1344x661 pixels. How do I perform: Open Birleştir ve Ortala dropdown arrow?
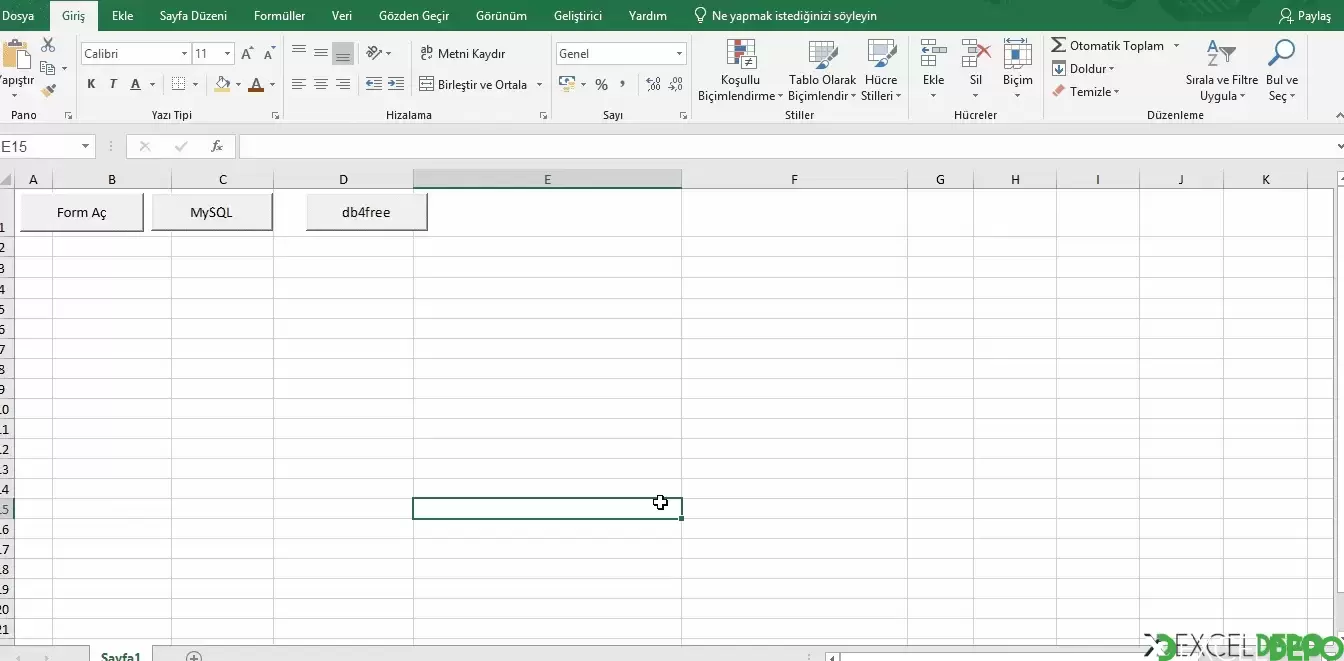tap(539, 85)
